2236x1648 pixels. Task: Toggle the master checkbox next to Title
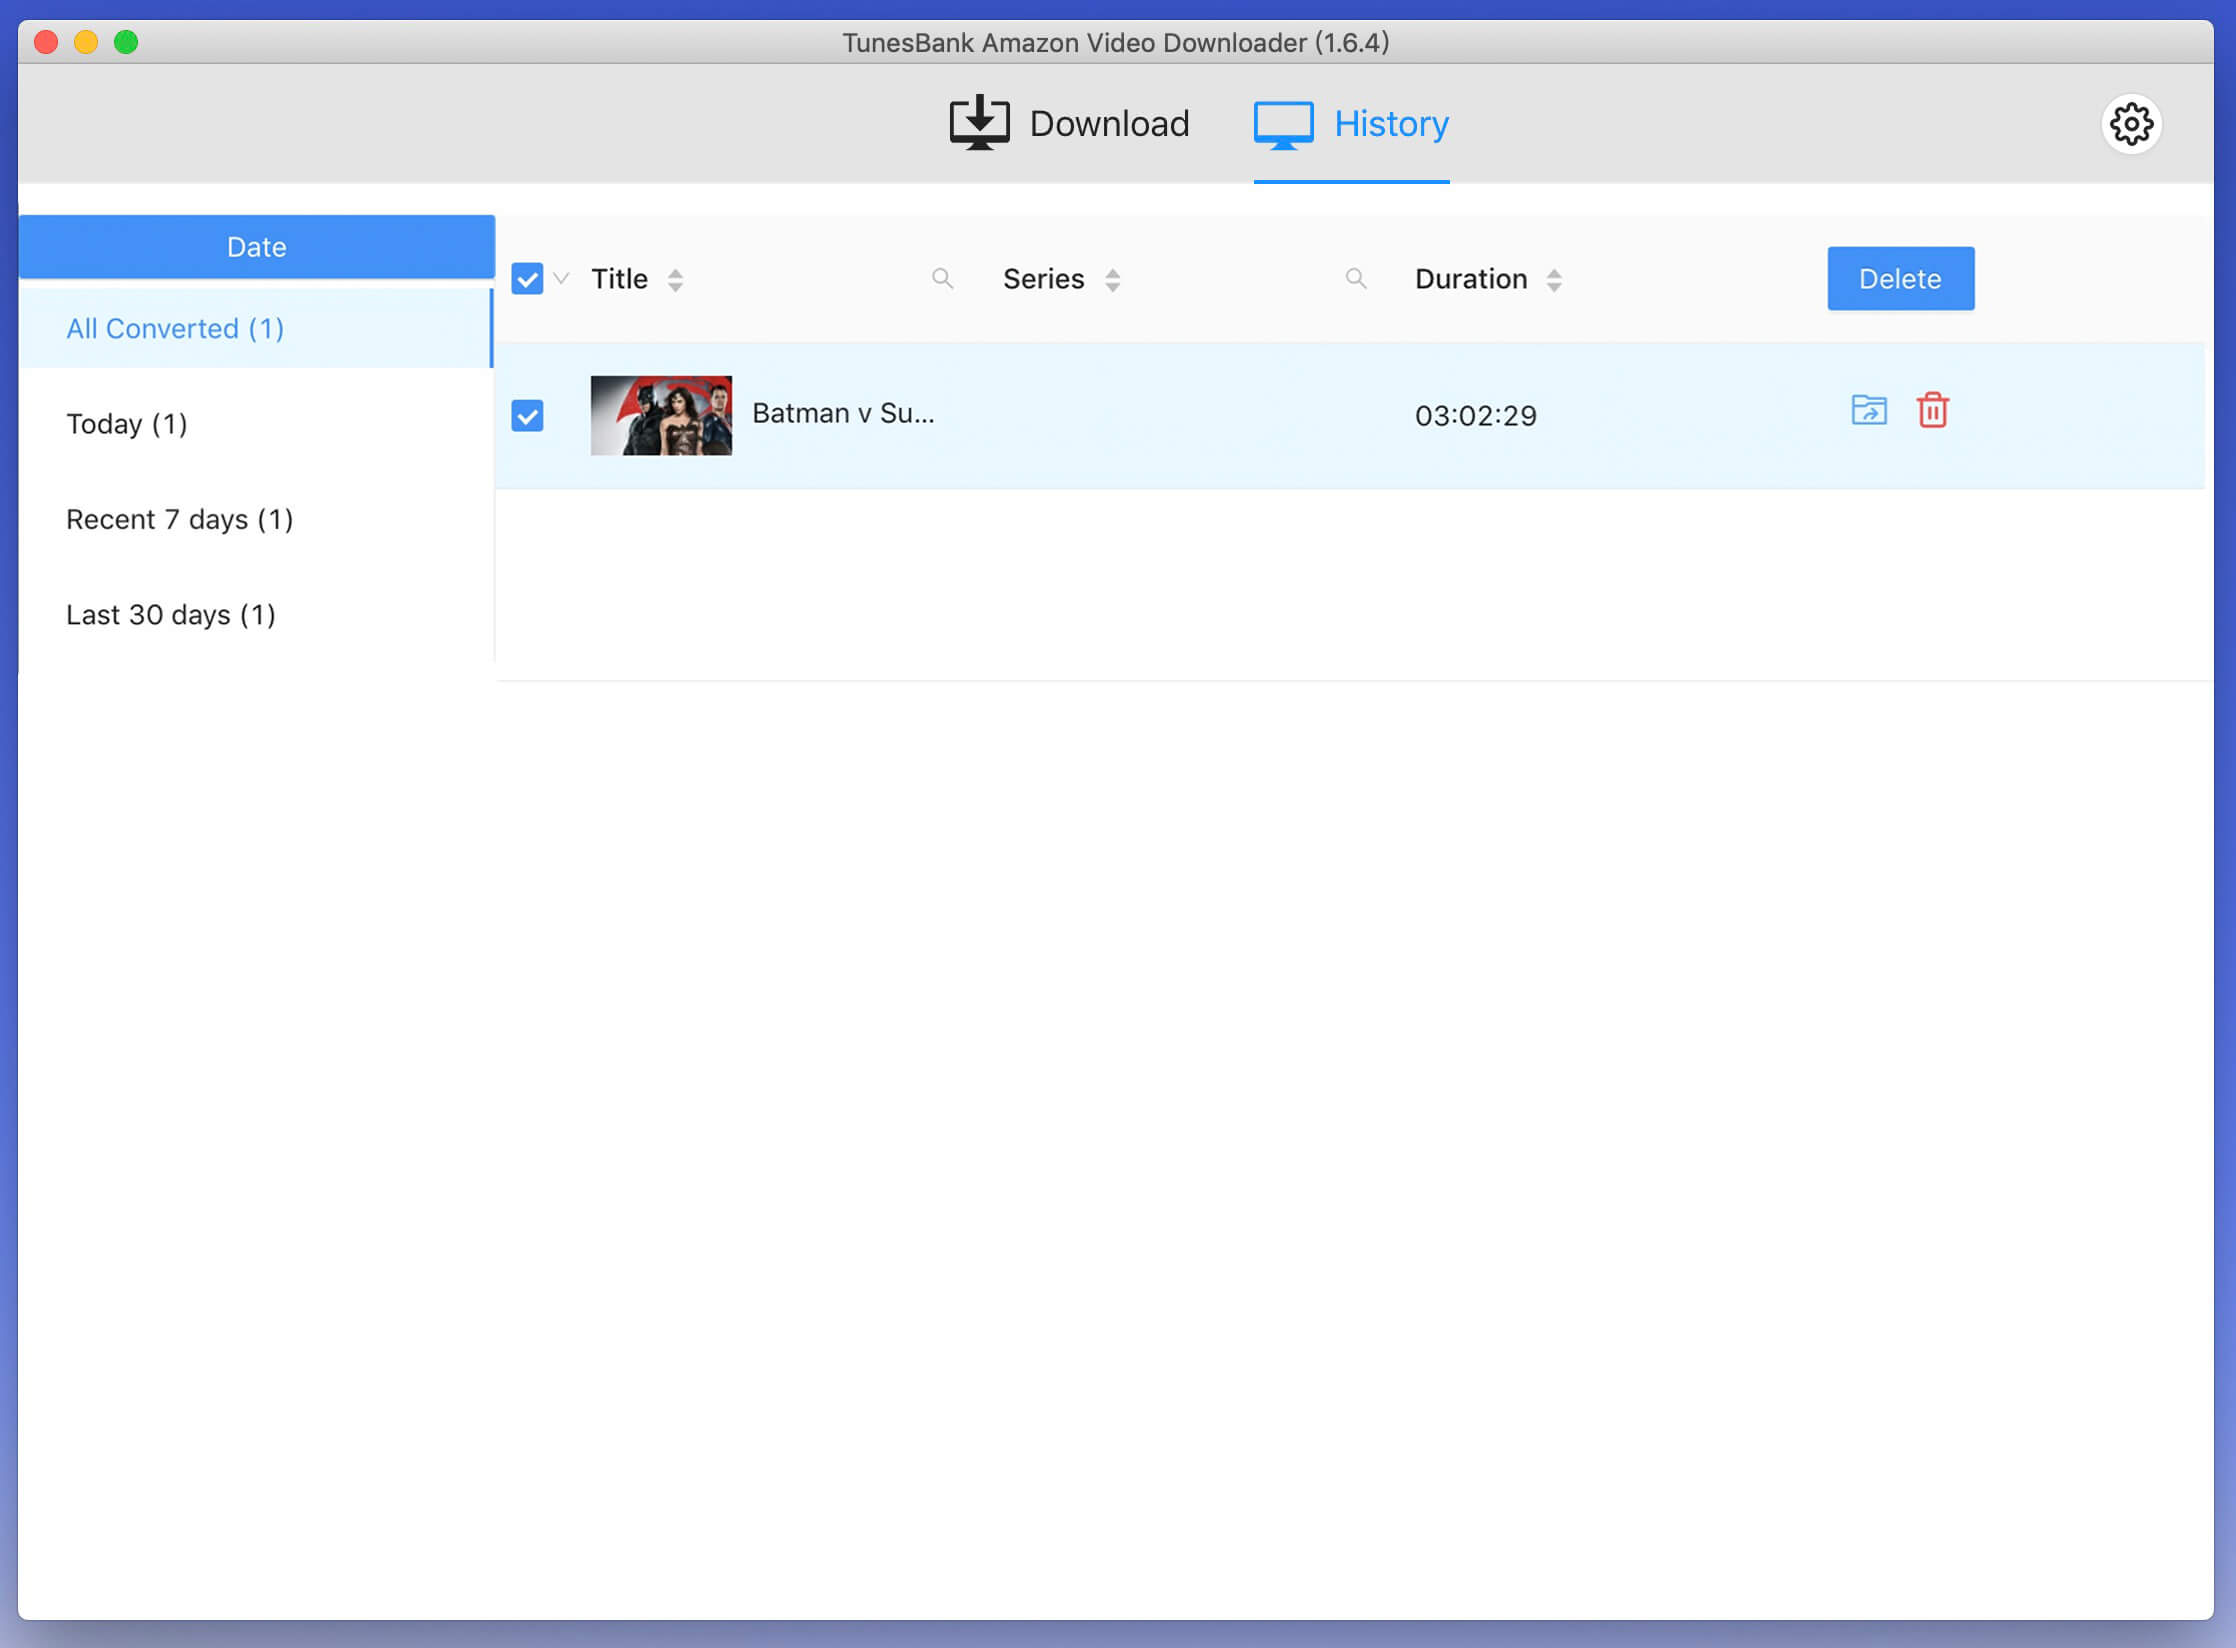[526, 278]
